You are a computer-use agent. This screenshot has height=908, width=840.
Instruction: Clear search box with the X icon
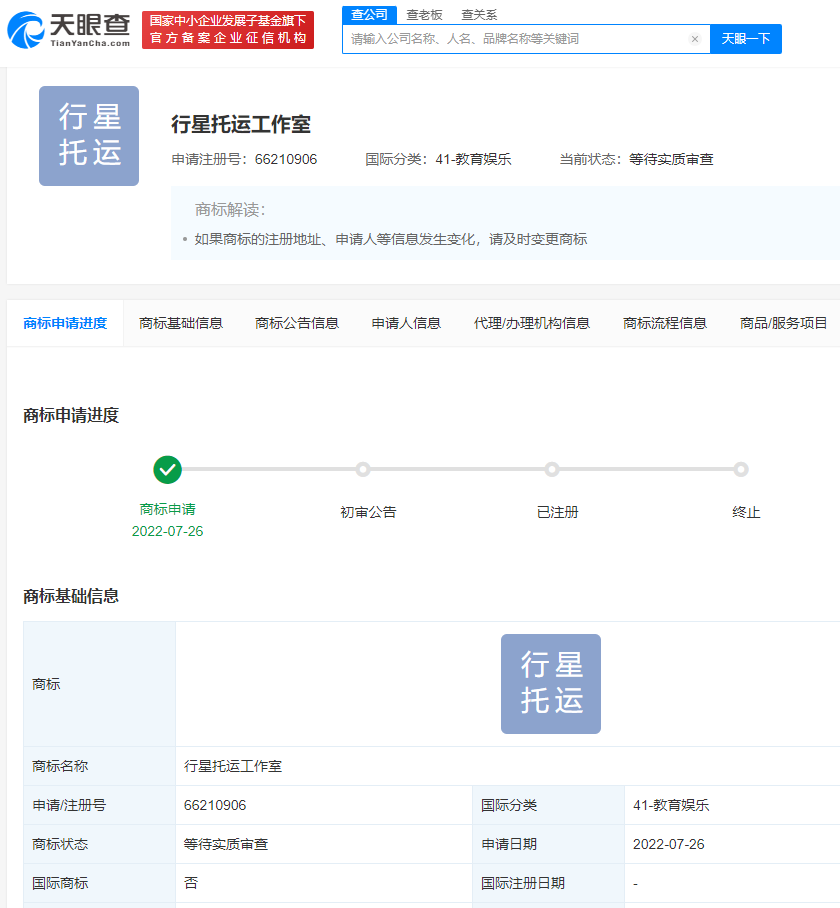coord(694,39)
